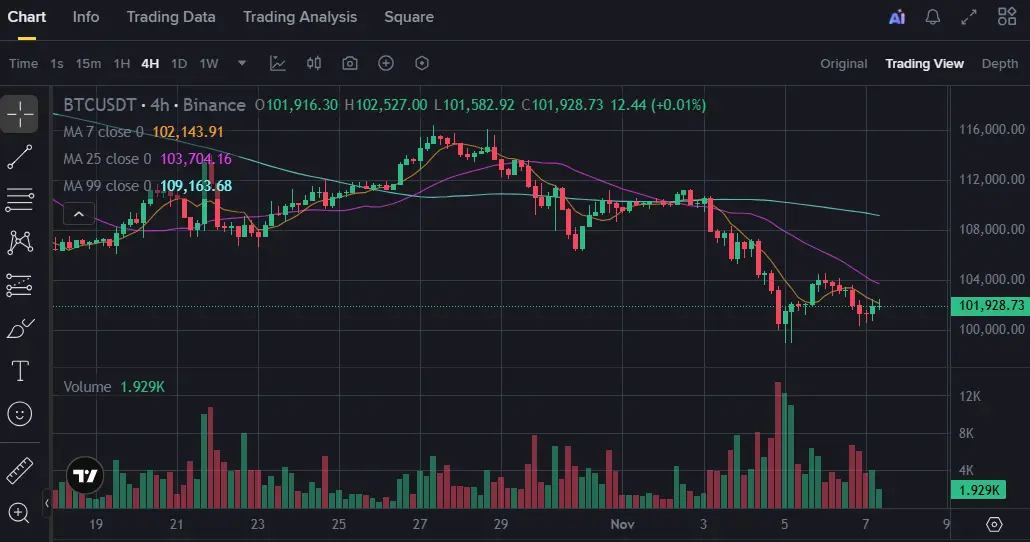Open price alerts bell icon
Screen dimensions: 1030x542
point(932,17)
